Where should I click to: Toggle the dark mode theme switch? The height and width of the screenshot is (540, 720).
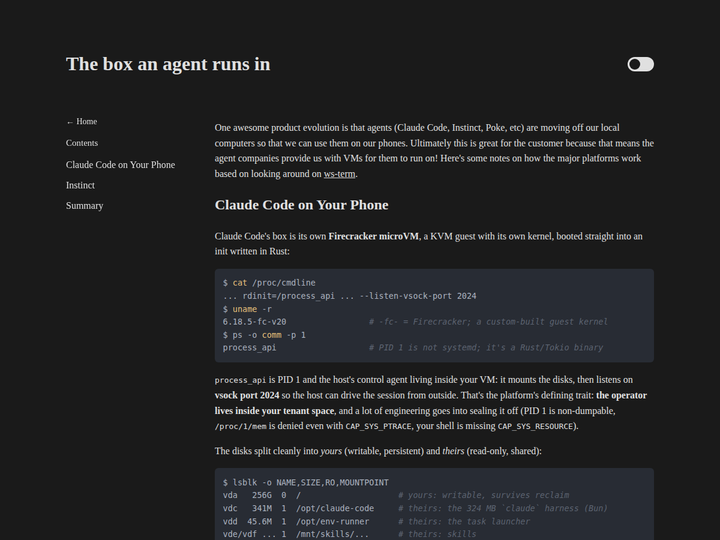(x=641, y=64)
